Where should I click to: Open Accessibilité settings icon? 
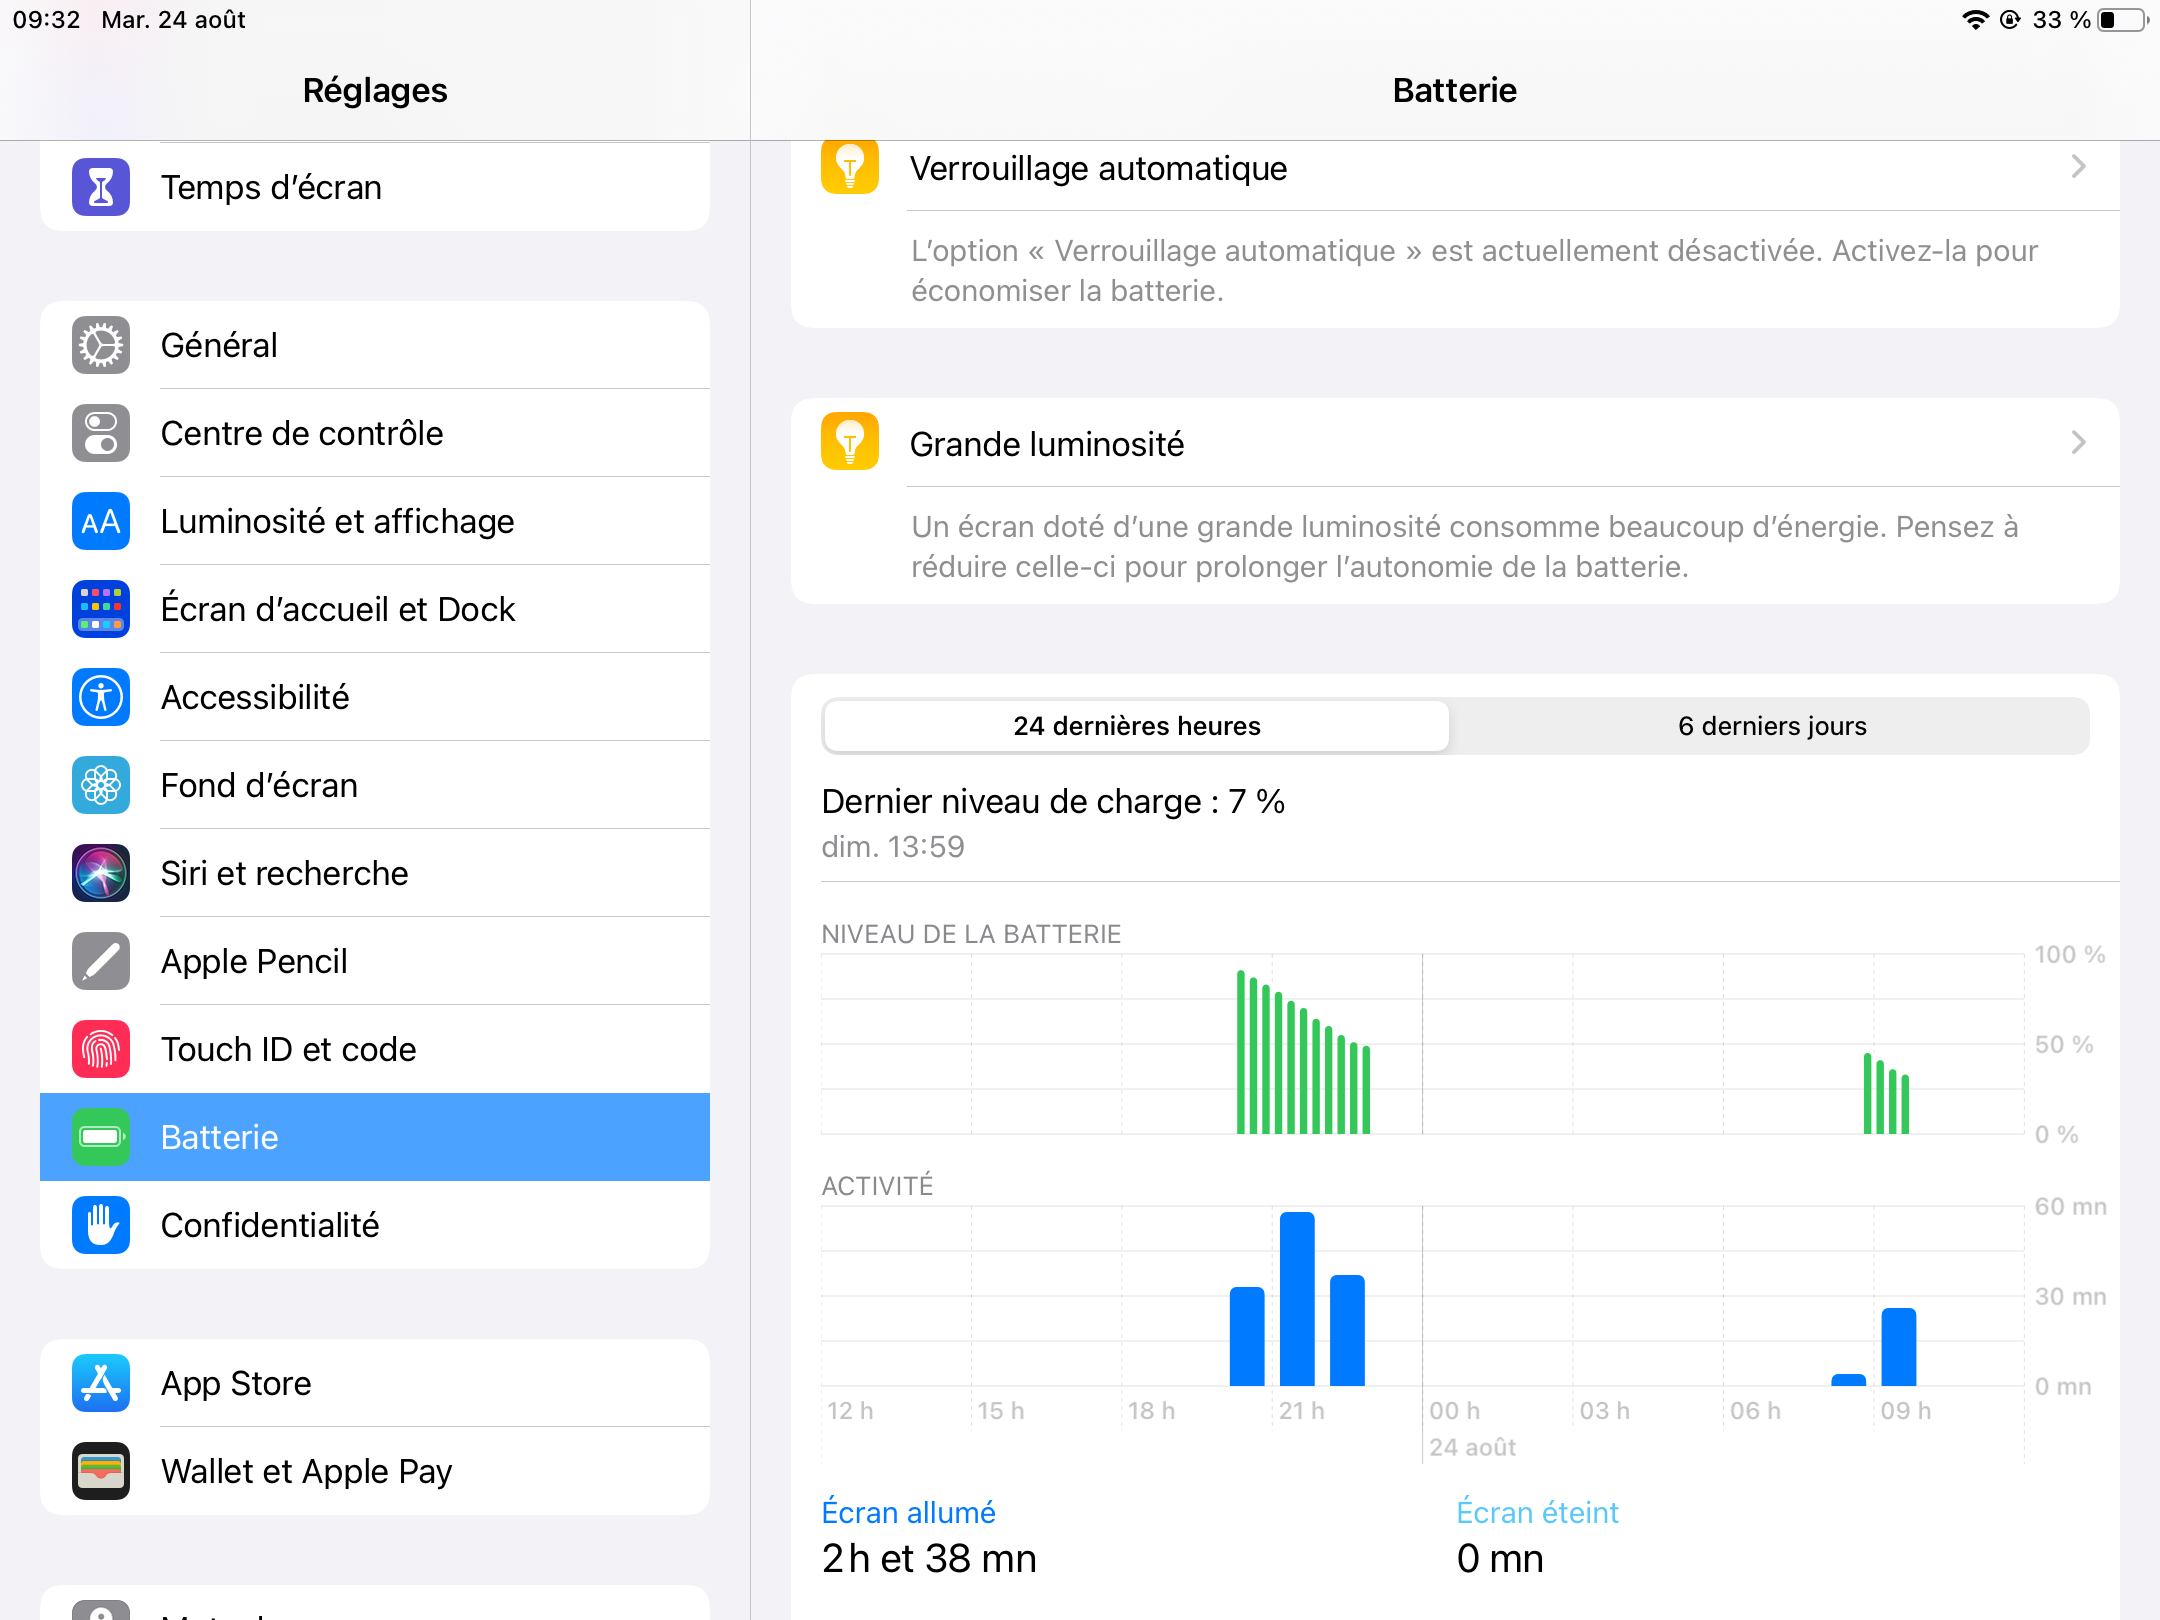pyautogui.click(x=101, y=697)
